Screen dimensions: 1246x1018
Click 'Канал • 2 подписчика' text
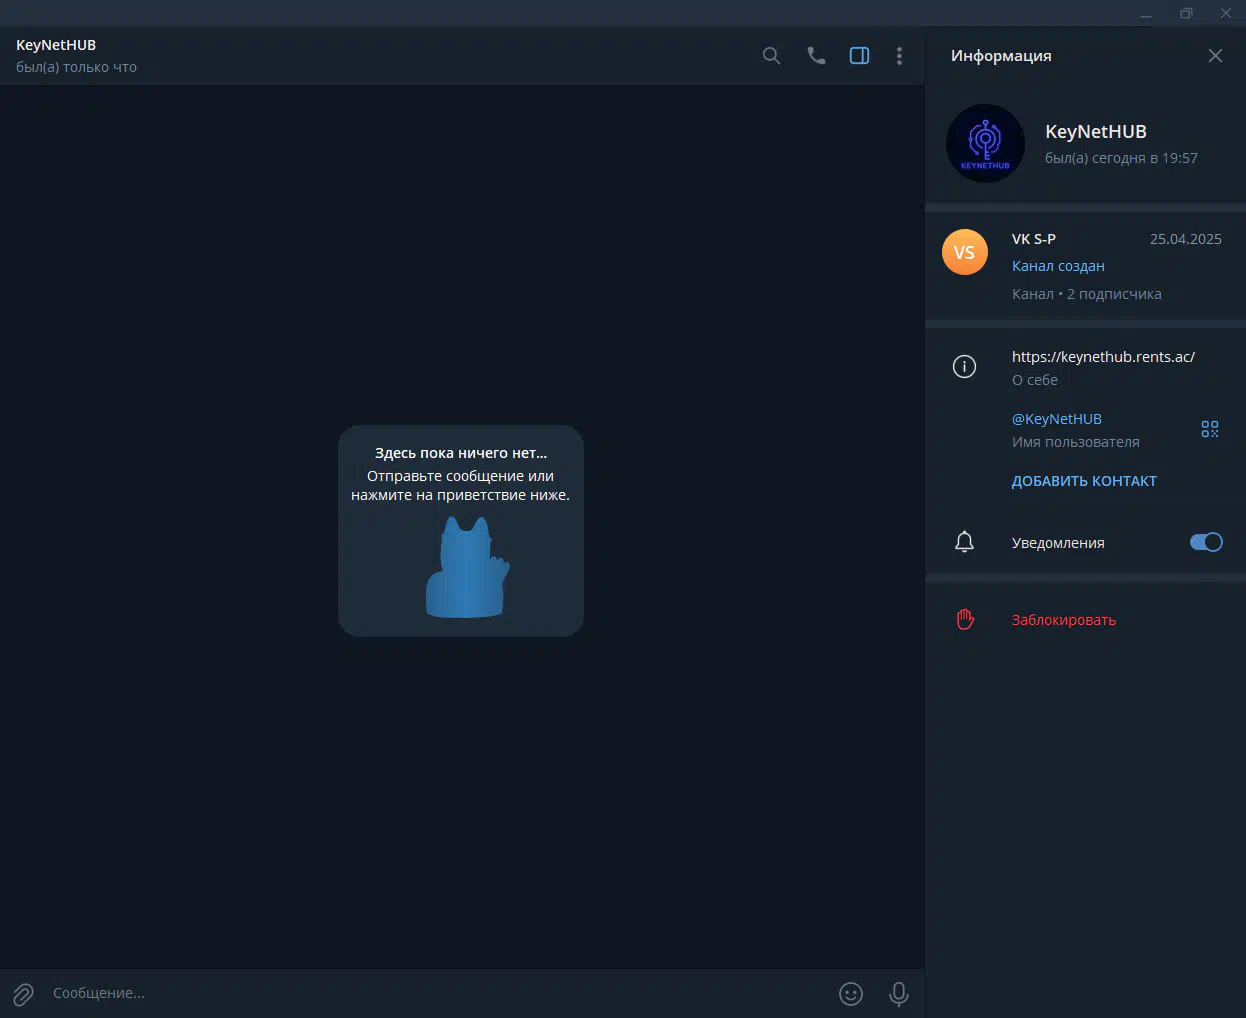coord(1087,294)
